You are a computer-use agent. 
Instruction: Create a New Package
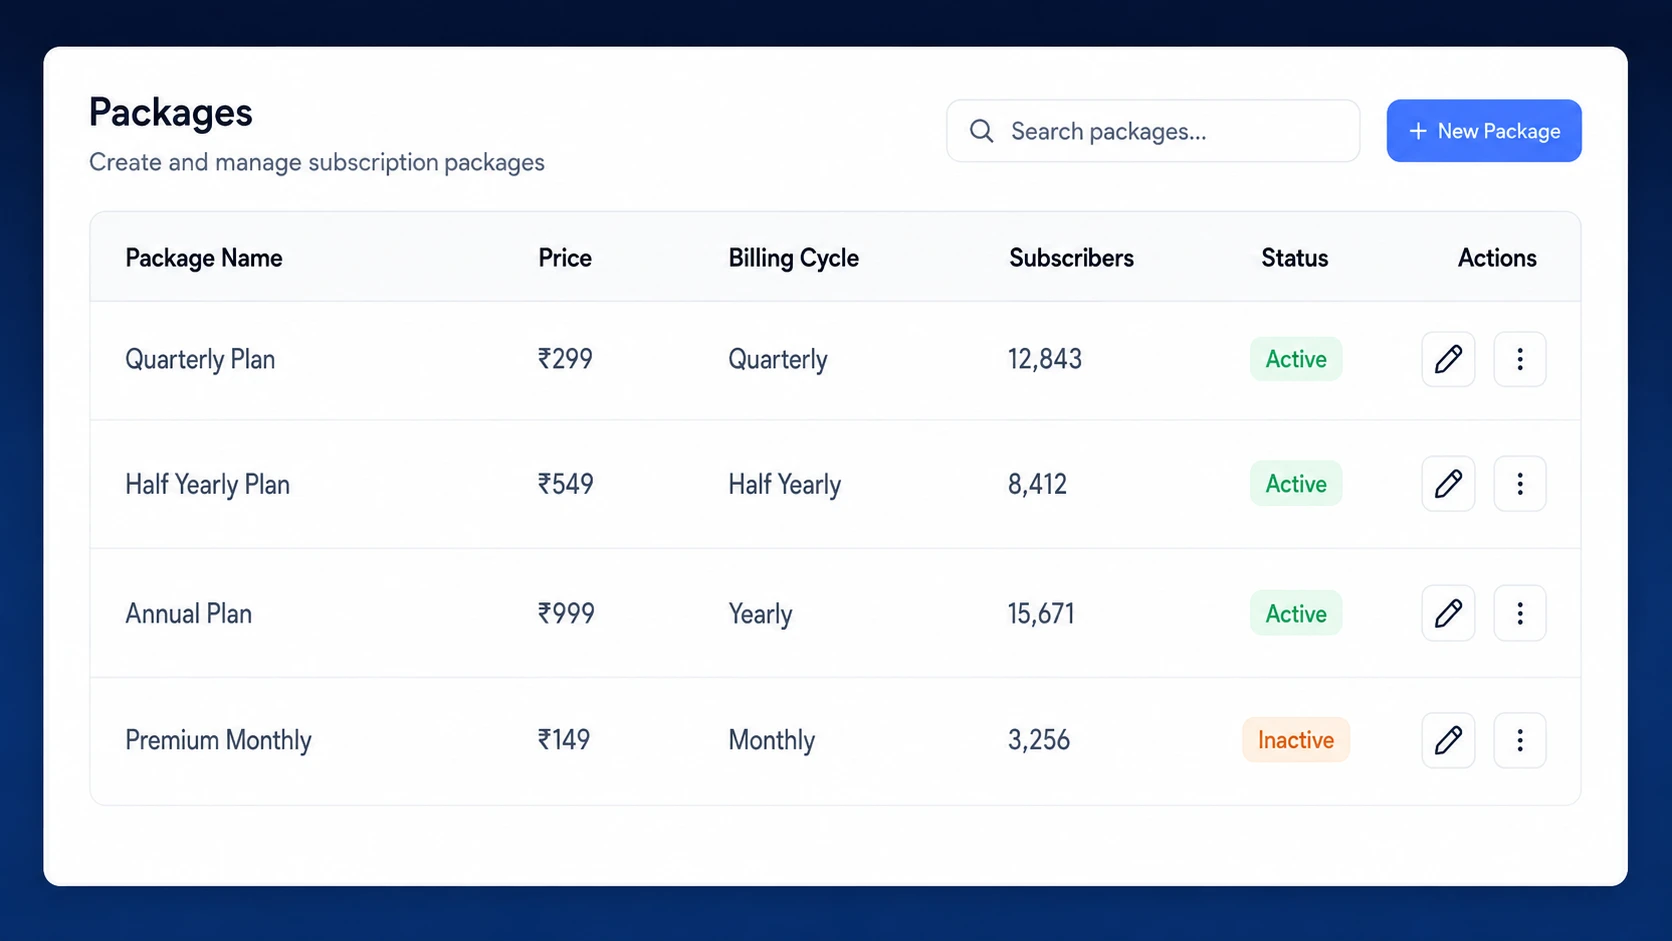click(x=1484, y=131)
